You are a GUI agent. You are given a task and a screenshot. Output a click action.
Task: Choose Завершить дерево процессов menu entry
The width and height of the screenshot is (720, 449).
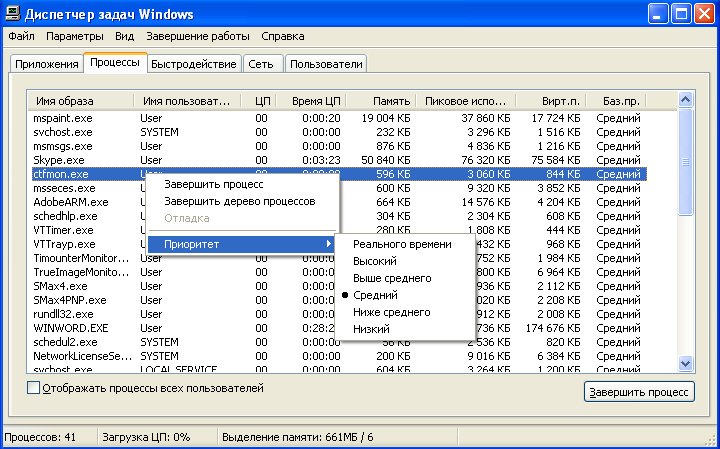point(242,202)
